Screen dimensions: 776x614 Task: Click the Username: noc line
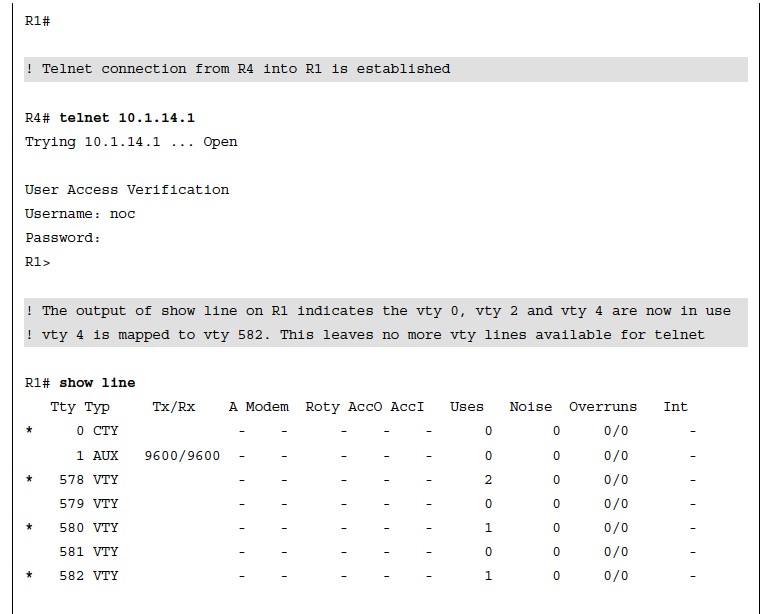[x=80, y=214]
